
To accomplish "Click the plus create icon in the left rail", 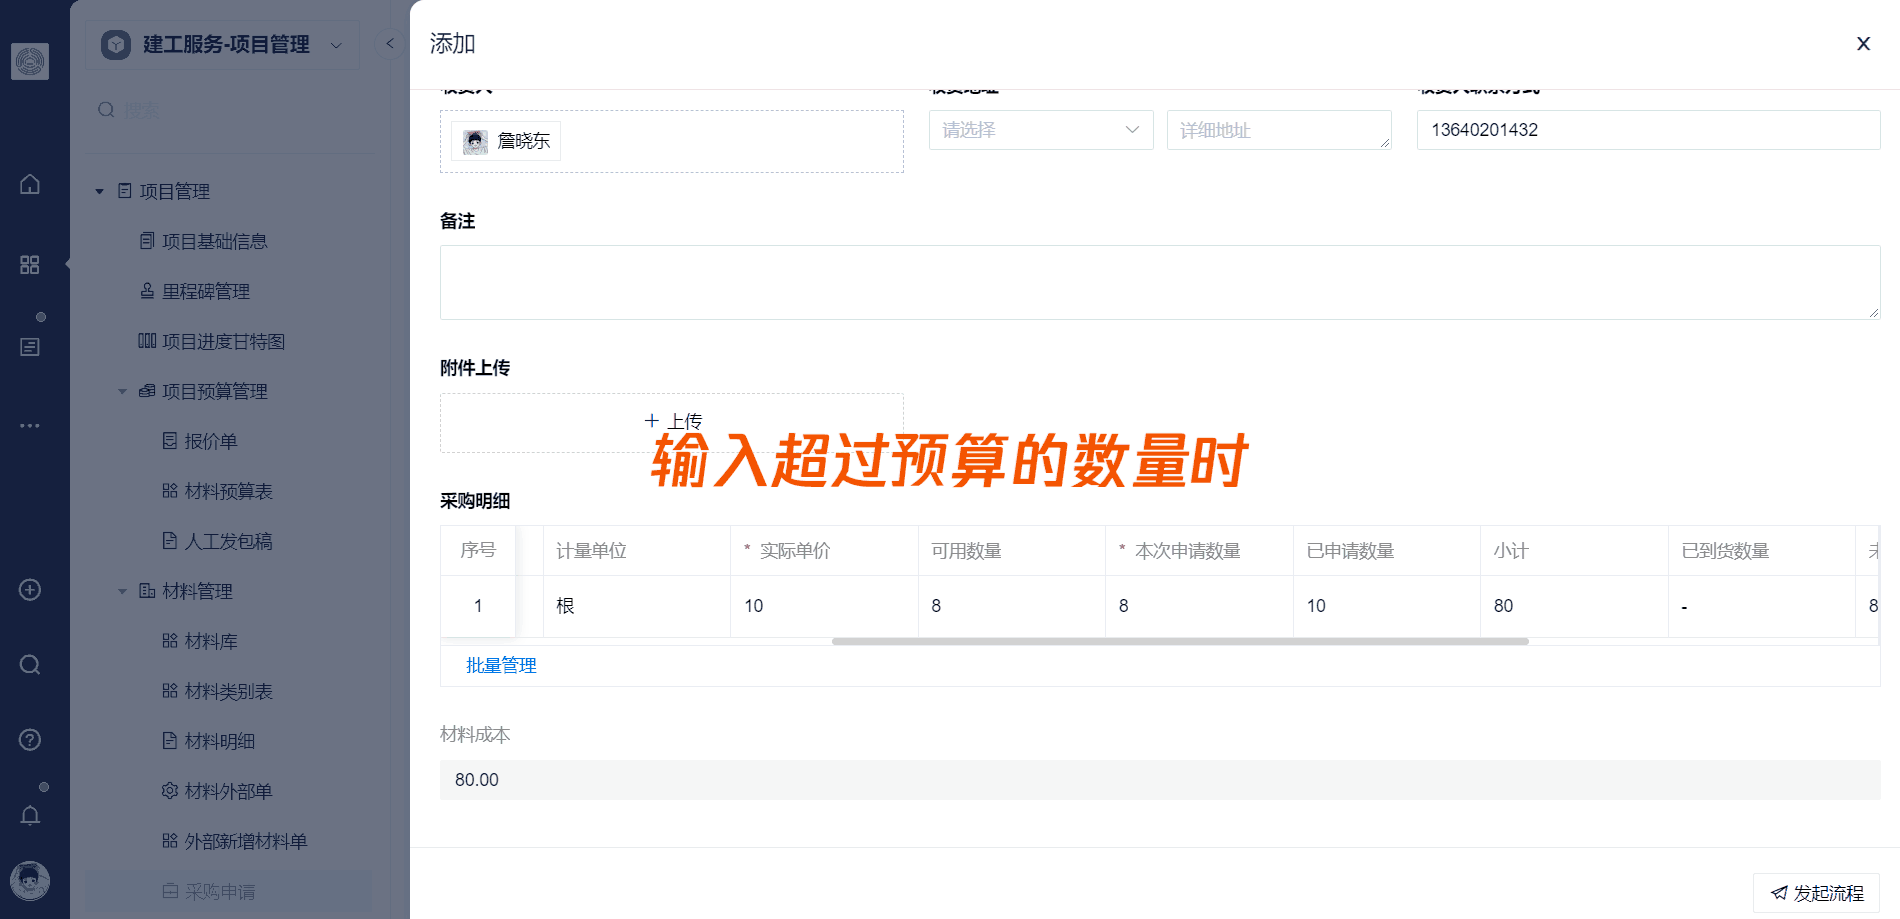I will [x=30, y=590].
